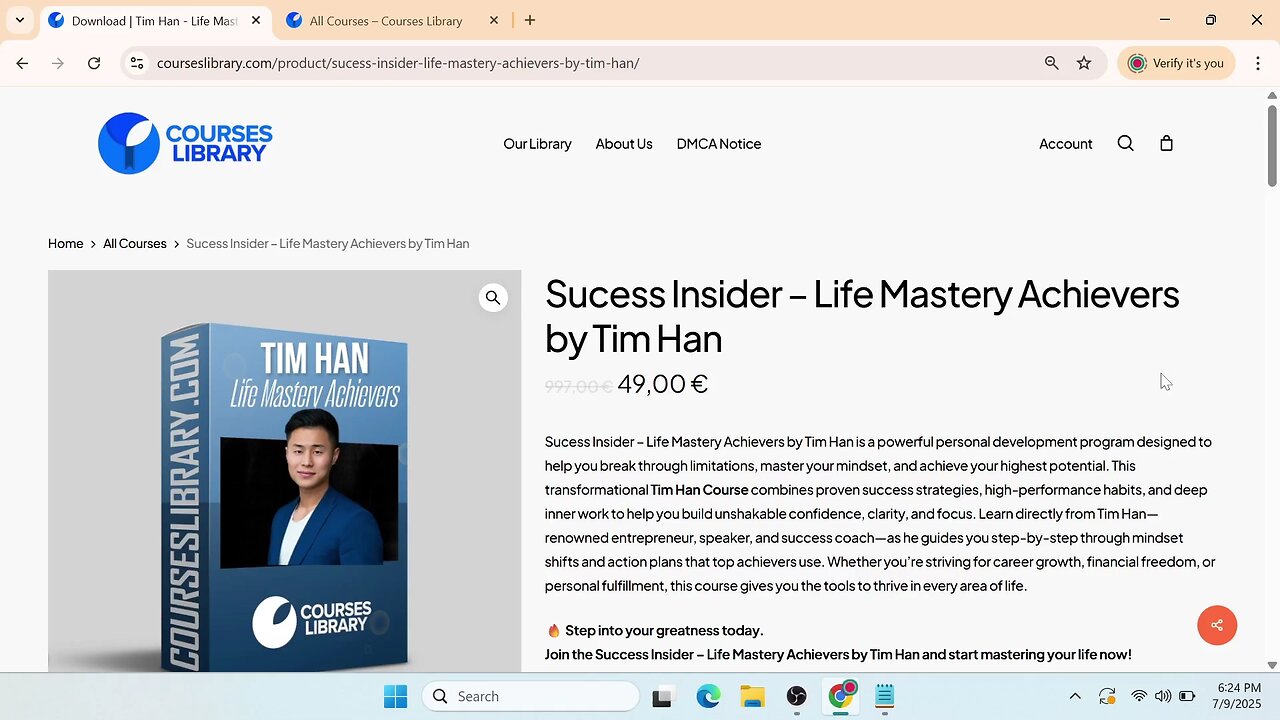Zoom the product image with magnifier icon

(493, 298)
